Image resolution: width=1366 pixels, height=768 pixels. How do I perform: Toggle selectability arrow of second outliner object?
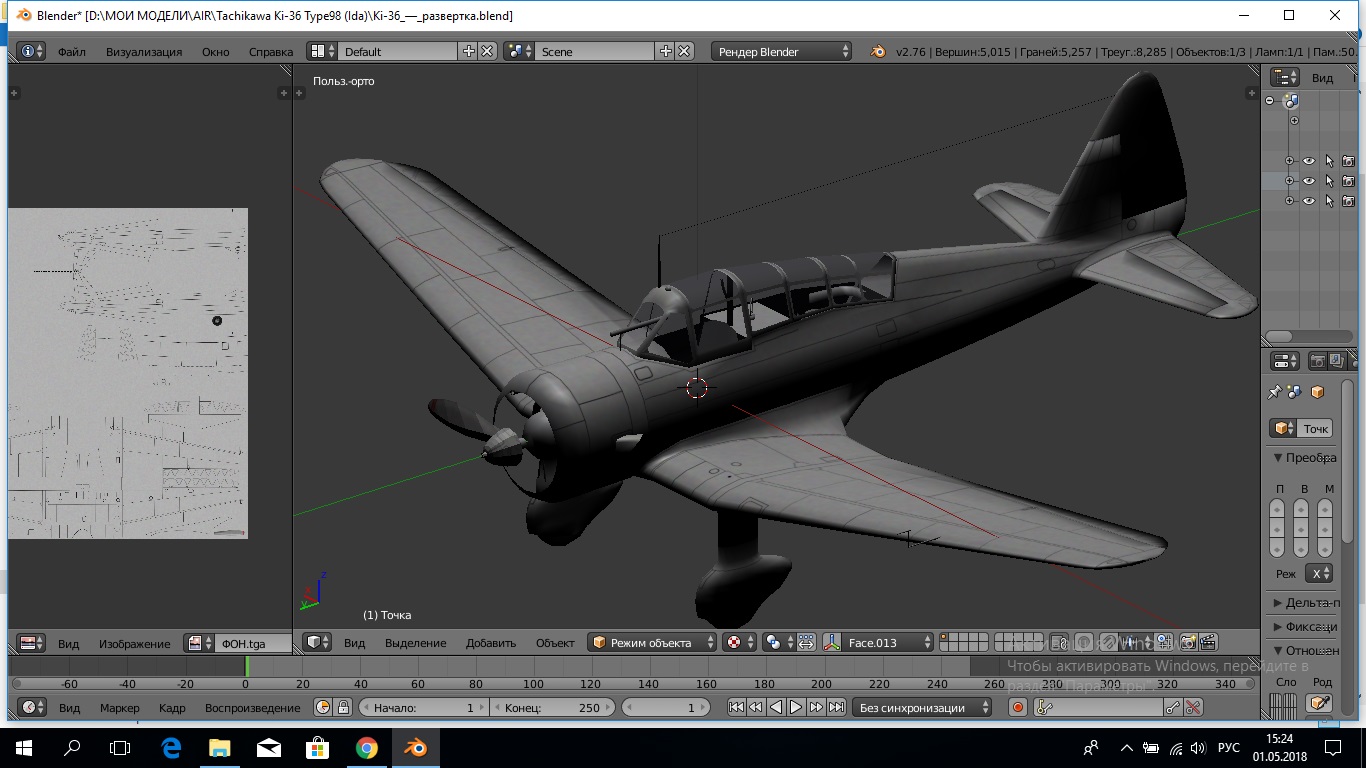(x=1329, y=181)
